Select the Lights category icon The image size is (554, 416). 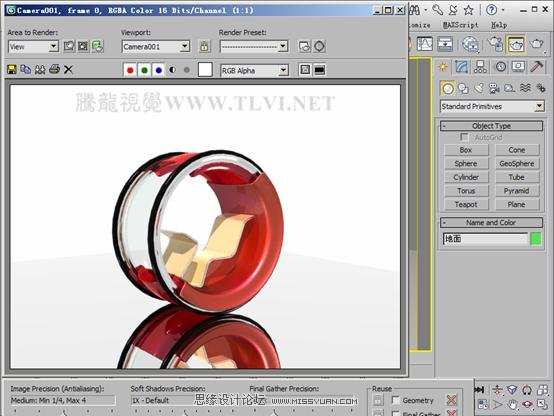point(479,88)
